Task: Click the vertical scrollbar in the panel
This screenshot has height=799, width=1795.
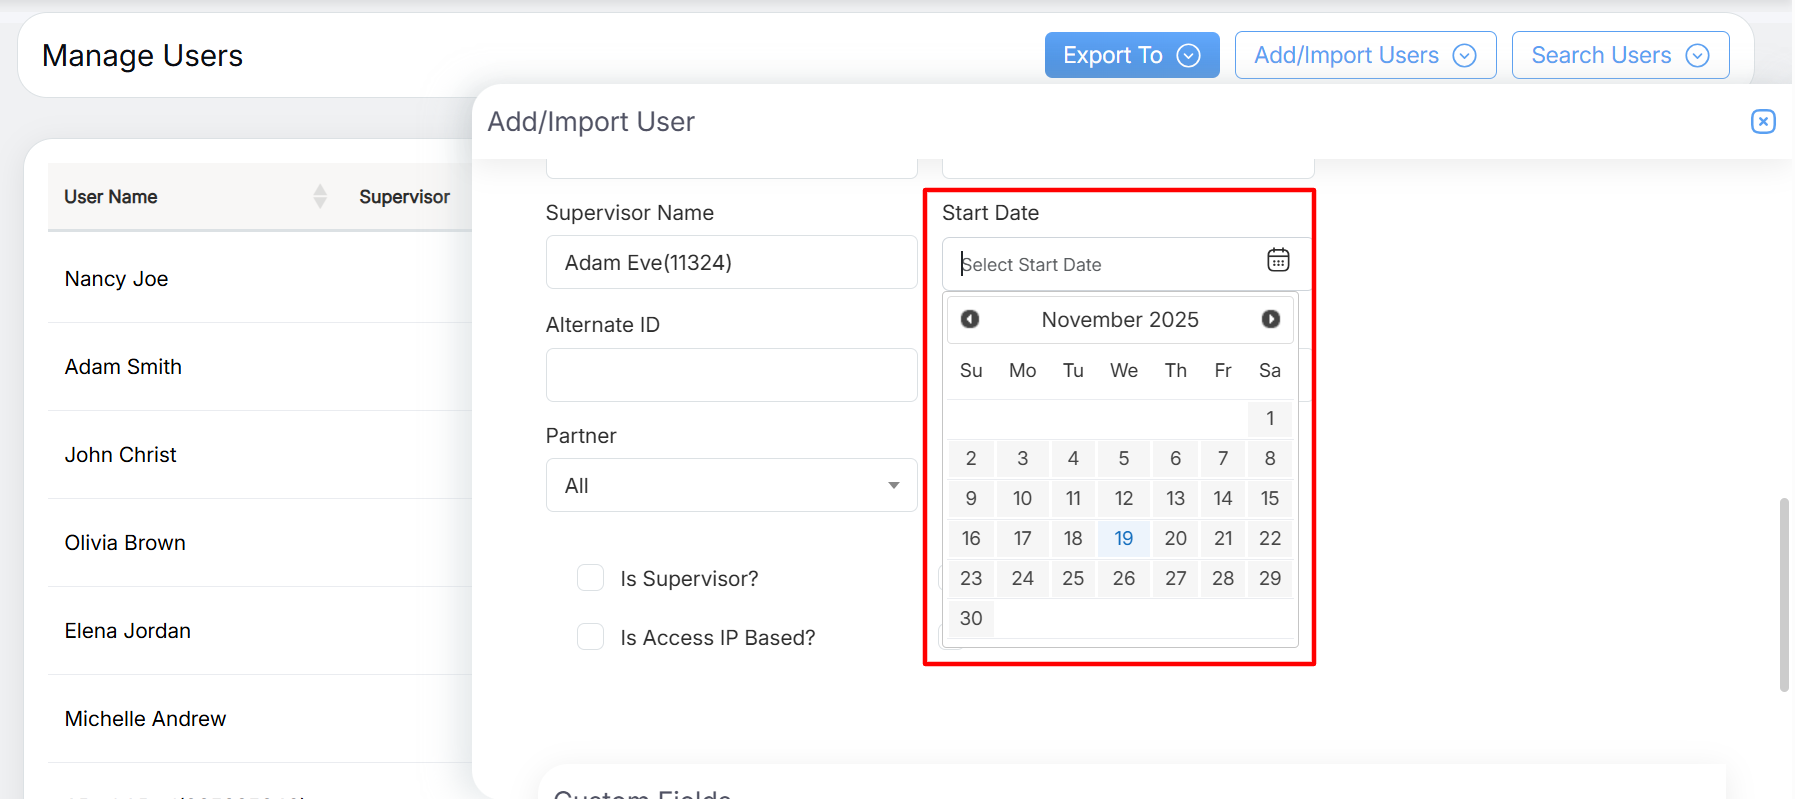Action: (1783, 594)
